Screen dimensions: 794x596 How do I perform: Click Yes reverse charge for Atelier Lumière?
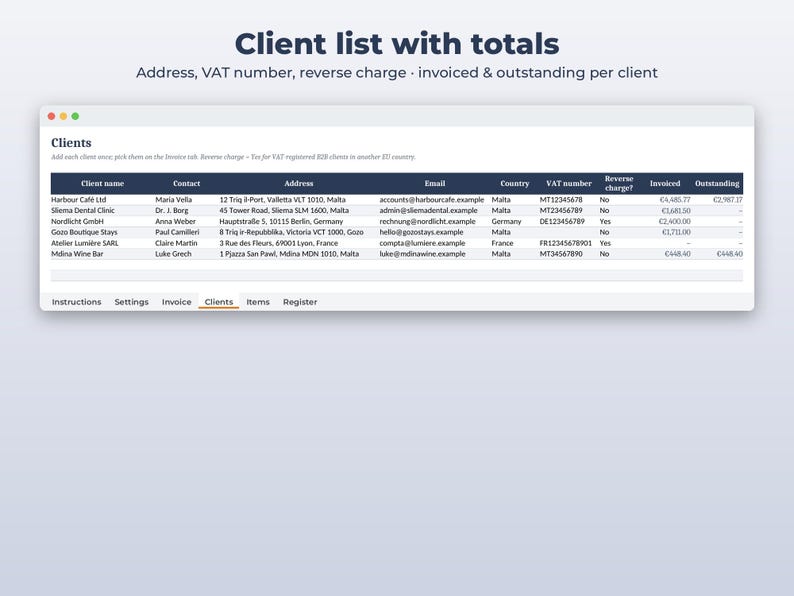click(605, 243)
